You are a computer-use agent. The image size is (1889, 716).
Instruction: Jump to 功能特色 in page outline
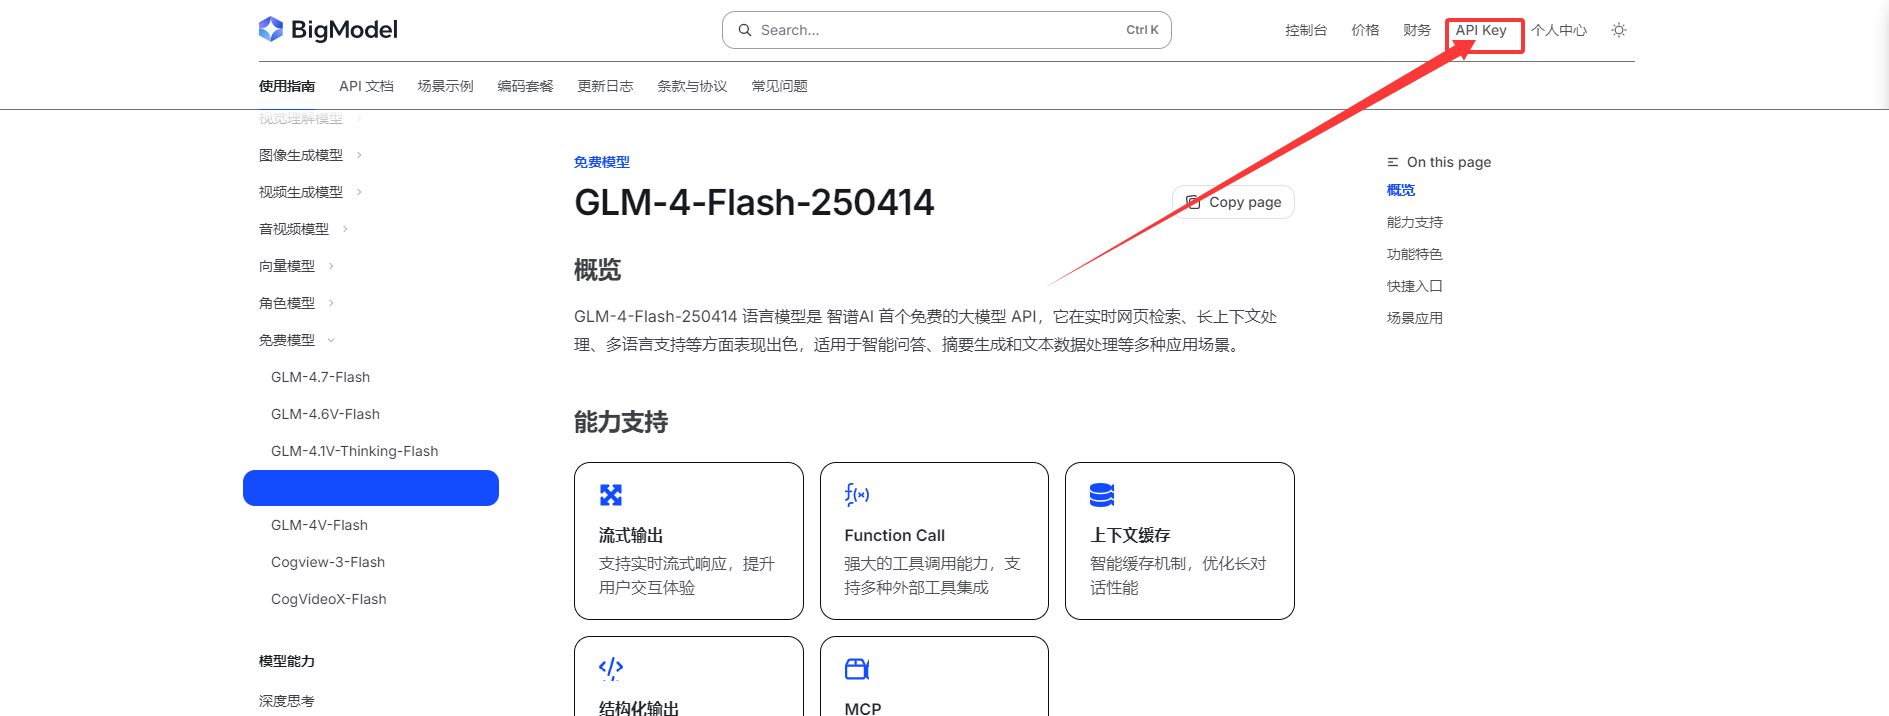point(1415,254)
